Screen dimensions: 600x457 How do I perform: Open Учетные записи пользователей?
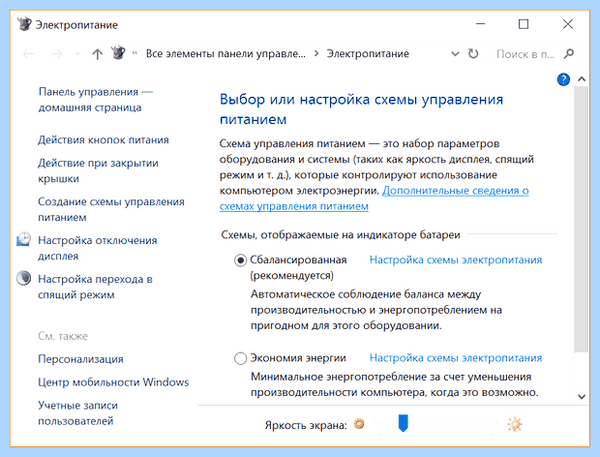click(78, 413)
